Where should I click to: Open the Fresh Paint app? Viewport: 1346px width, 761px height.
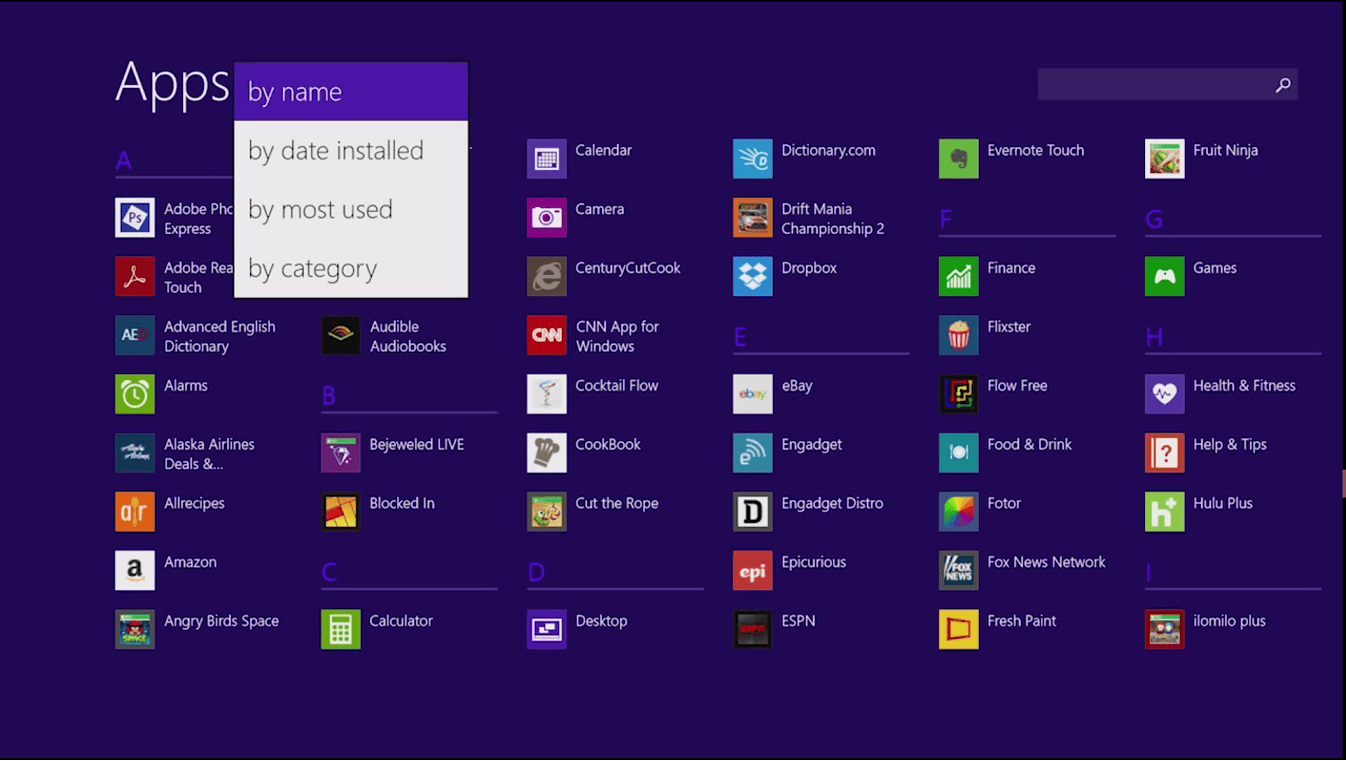click(1000, 620)
